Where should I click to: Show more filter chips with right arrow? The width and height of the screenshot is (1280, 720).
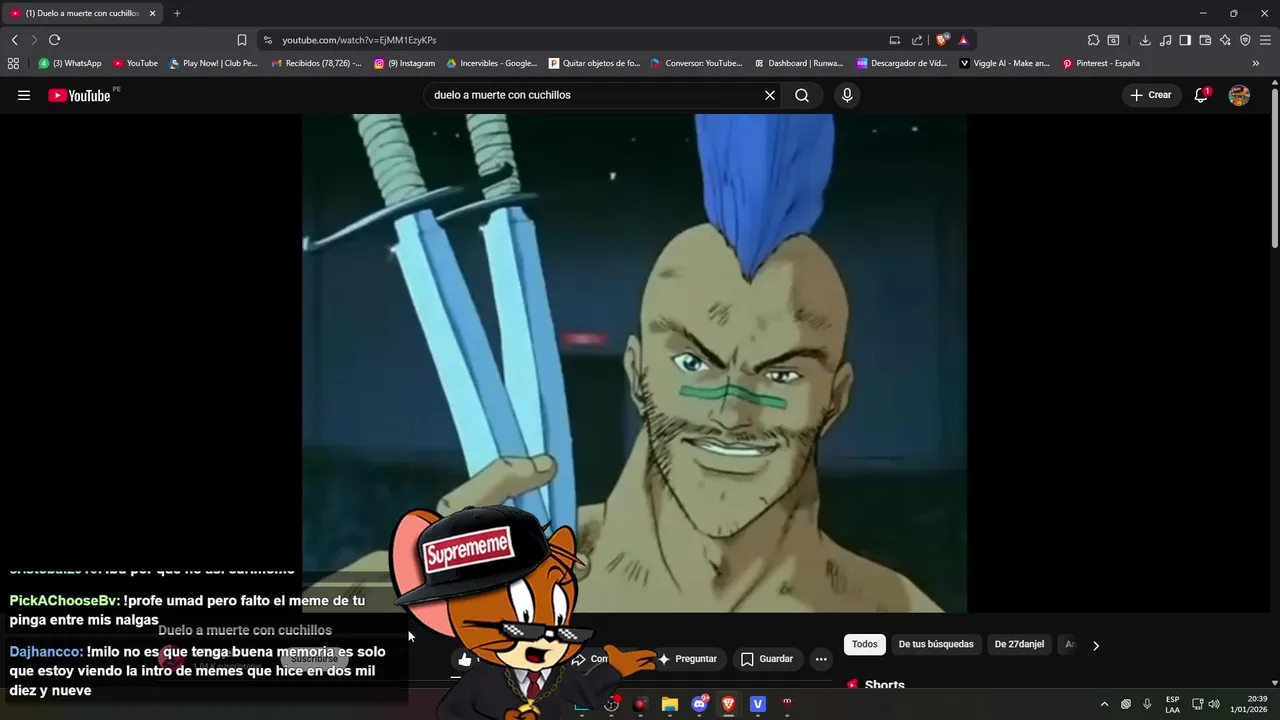[1095, 645]
